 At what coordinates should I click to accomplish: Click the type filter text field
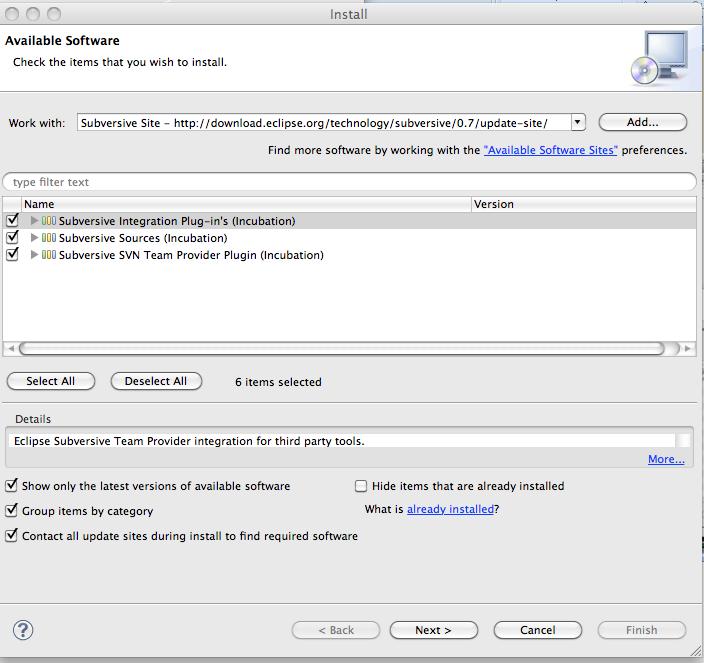click(349, 182)
